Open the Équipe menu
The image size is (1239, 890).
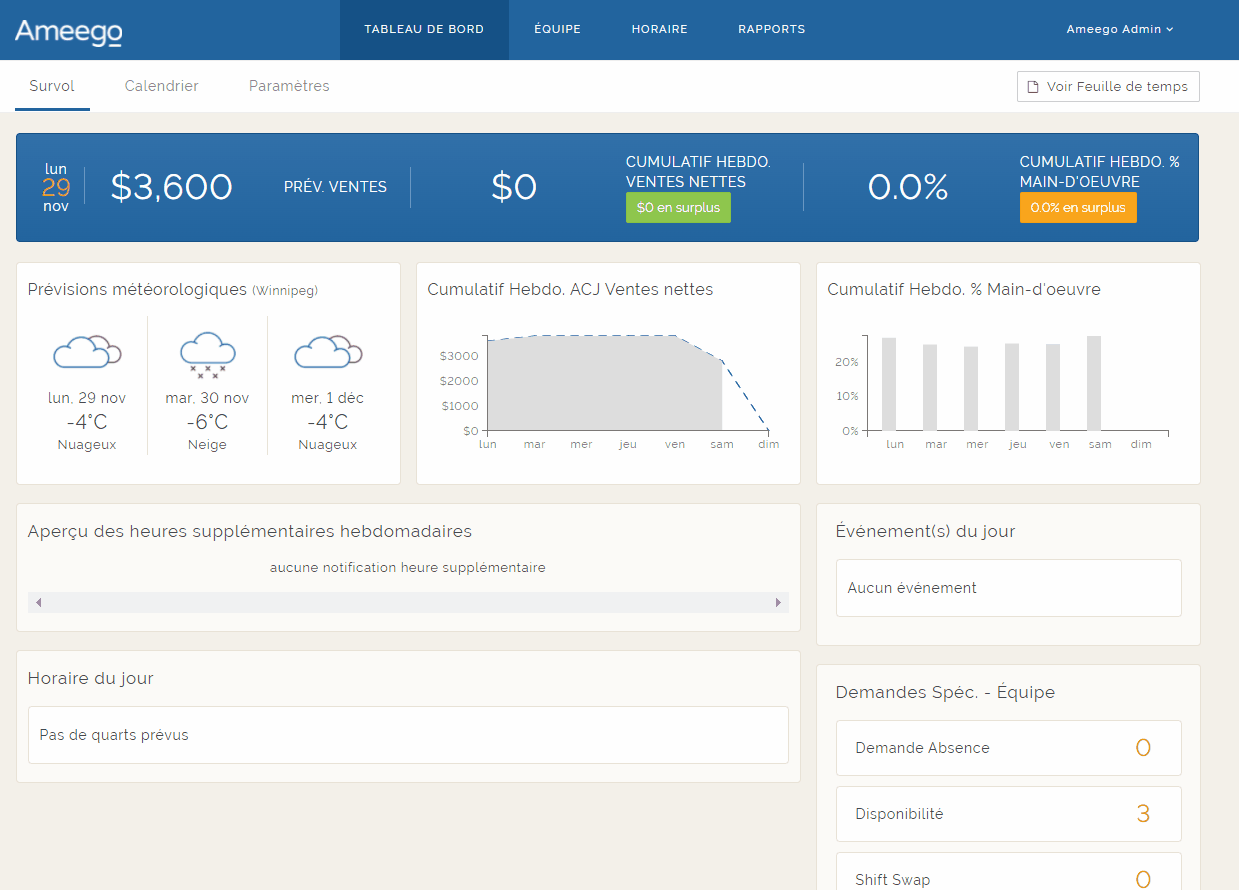557,29
